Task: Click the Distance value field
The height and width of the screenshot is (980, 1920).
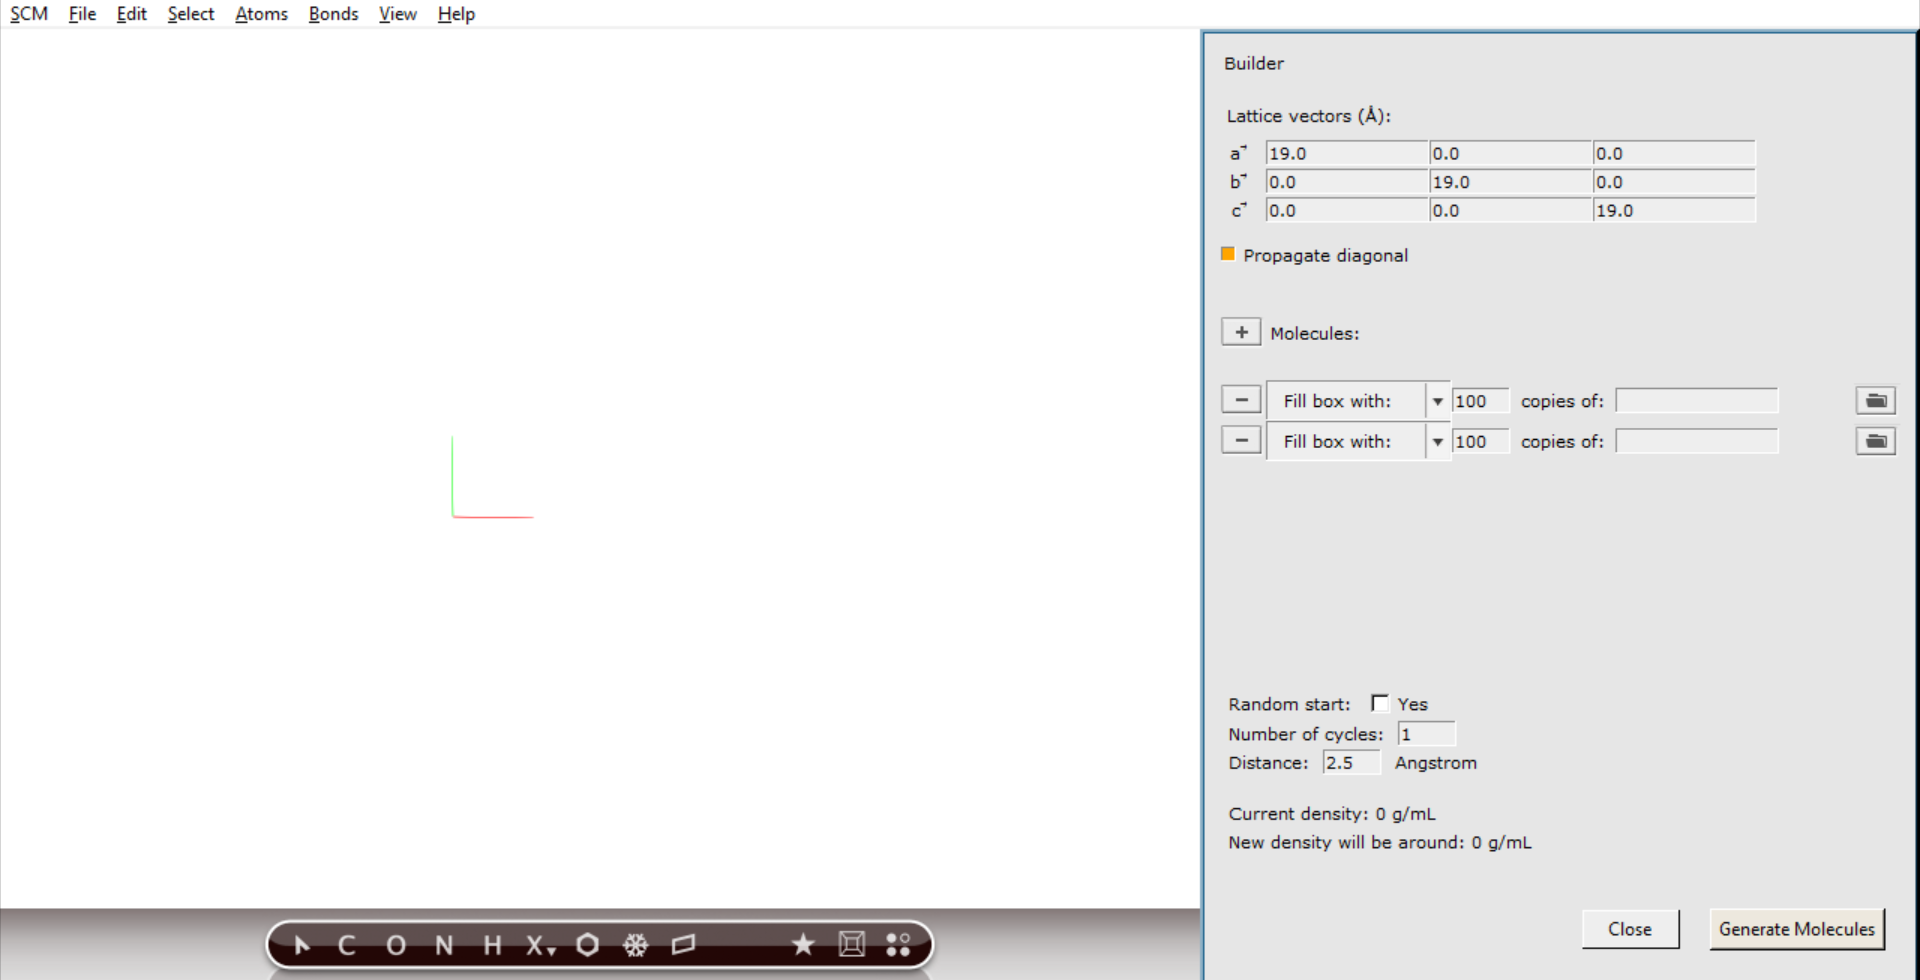Action: [1351, 762]
